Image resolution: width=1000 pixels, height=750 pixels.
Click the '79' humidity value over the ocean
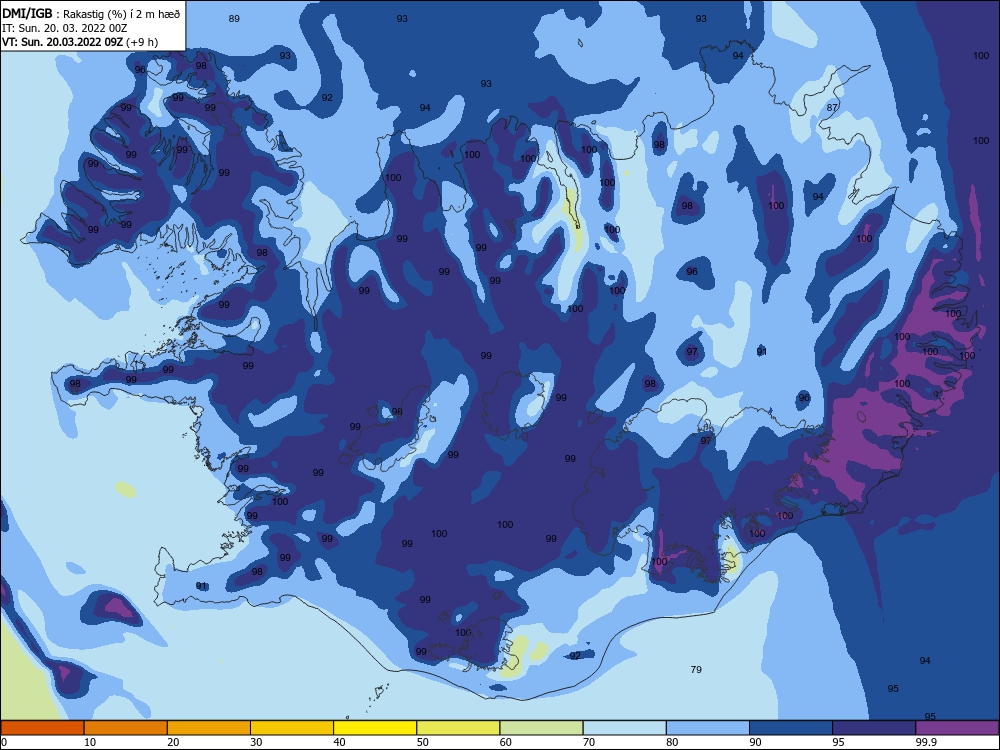point(696,669)
